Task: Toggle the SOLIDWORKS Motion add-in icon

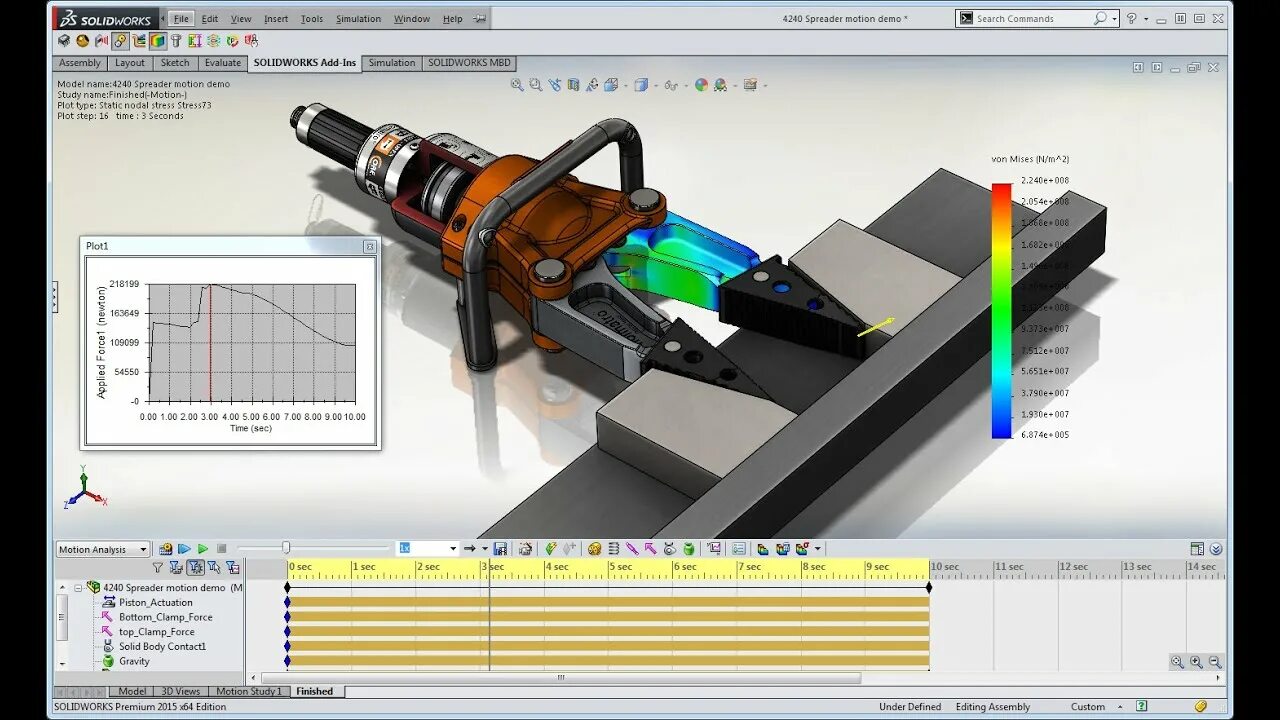Action: tap(120, 41)
